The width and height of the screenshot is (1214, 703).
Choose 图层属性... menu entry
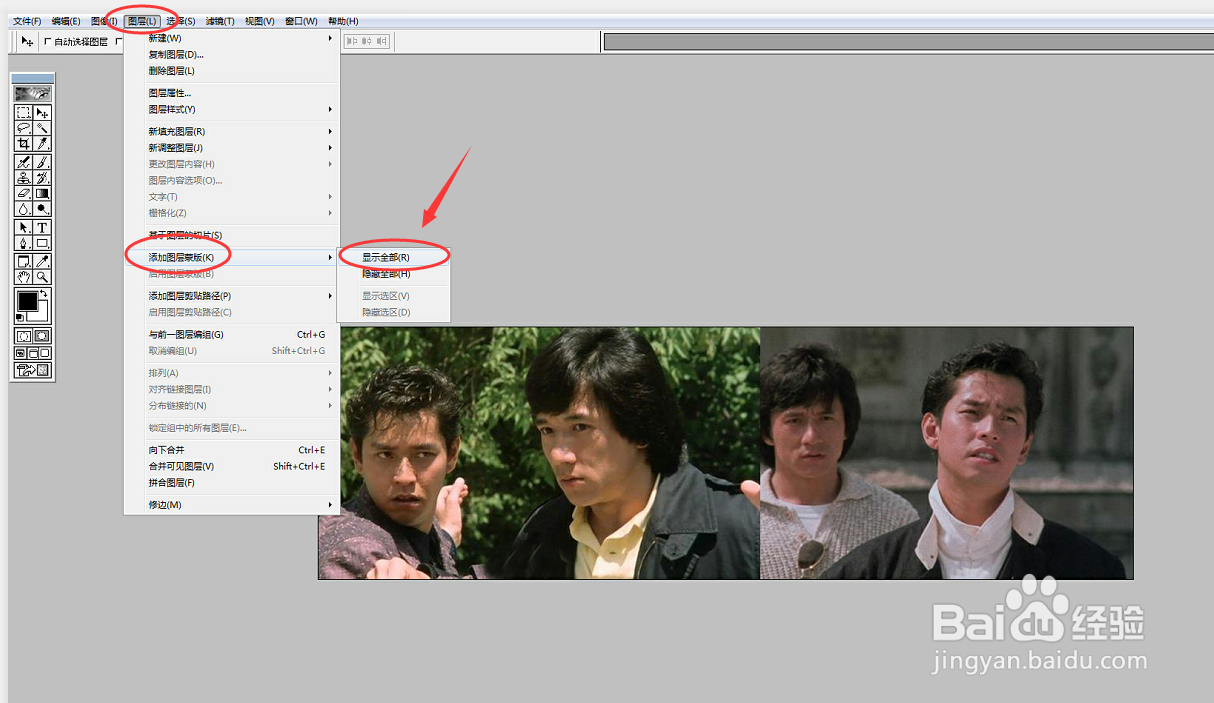tap(232, 93)
